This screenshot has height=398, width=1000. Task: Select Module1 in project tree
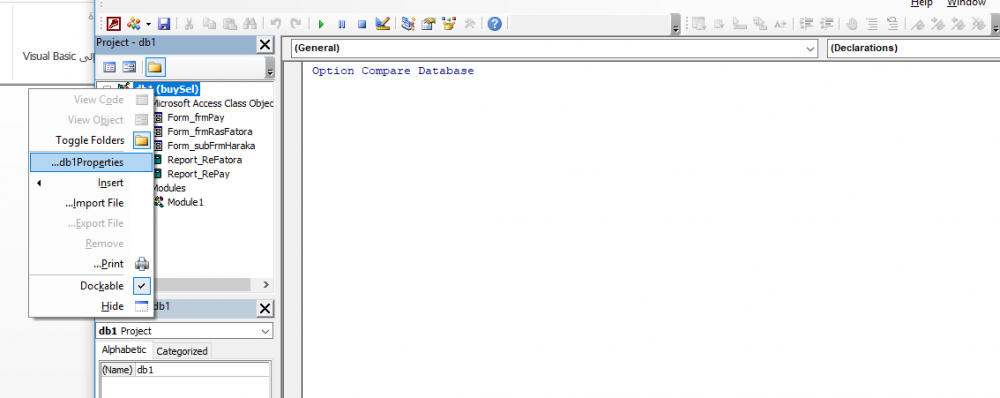(186, 202)
